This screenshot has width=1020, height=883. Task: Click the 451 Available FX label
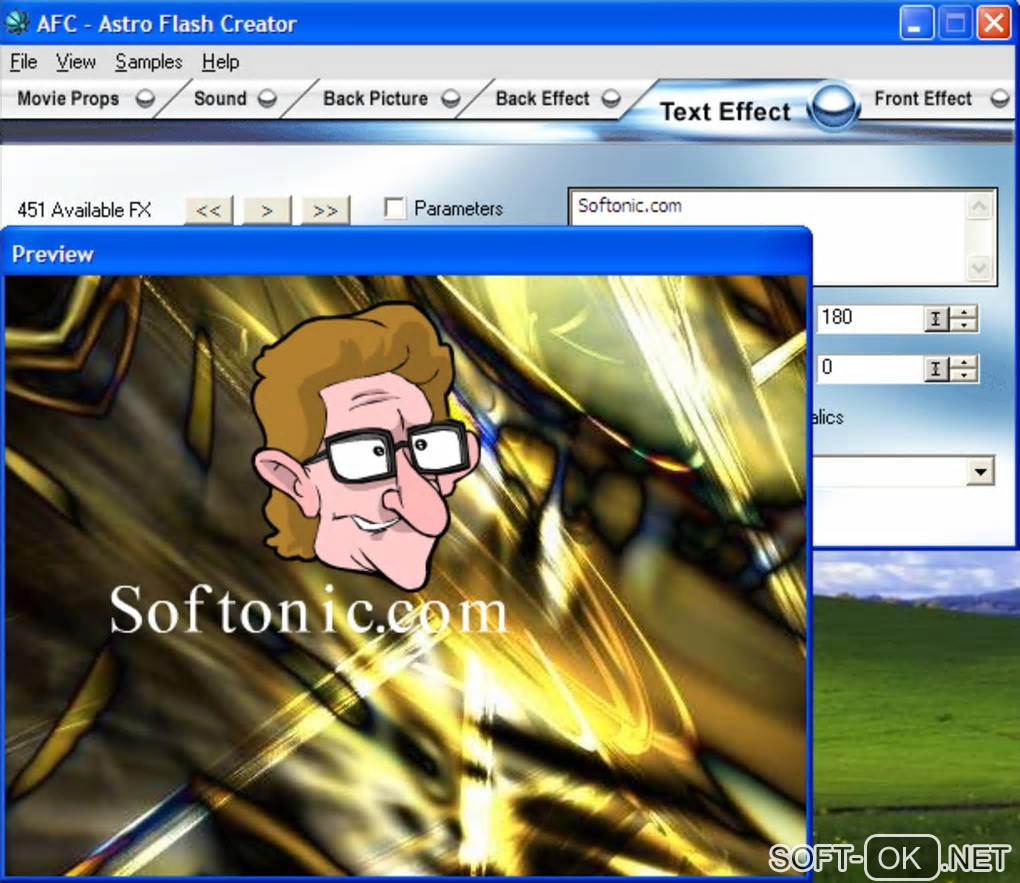pos(84,210)
